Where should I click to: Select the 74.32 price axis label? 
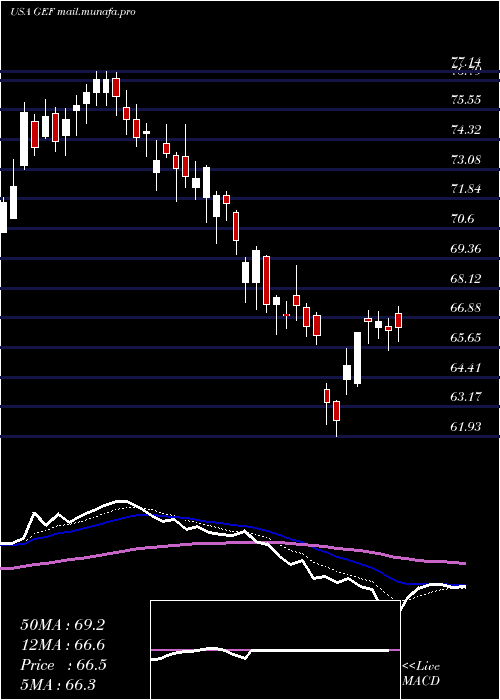pos(466,129)
